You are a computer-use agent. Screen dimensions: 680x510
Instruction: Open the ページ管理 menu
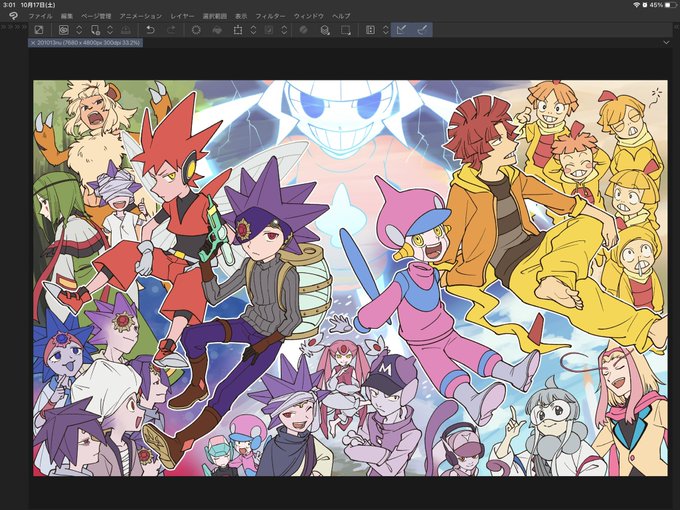pos(96,16)
